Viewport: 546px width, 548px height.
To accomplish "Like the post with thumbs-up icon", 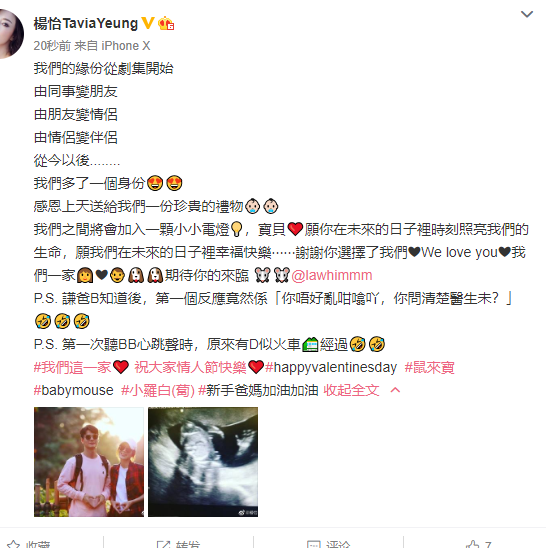I will coord(472,544).
